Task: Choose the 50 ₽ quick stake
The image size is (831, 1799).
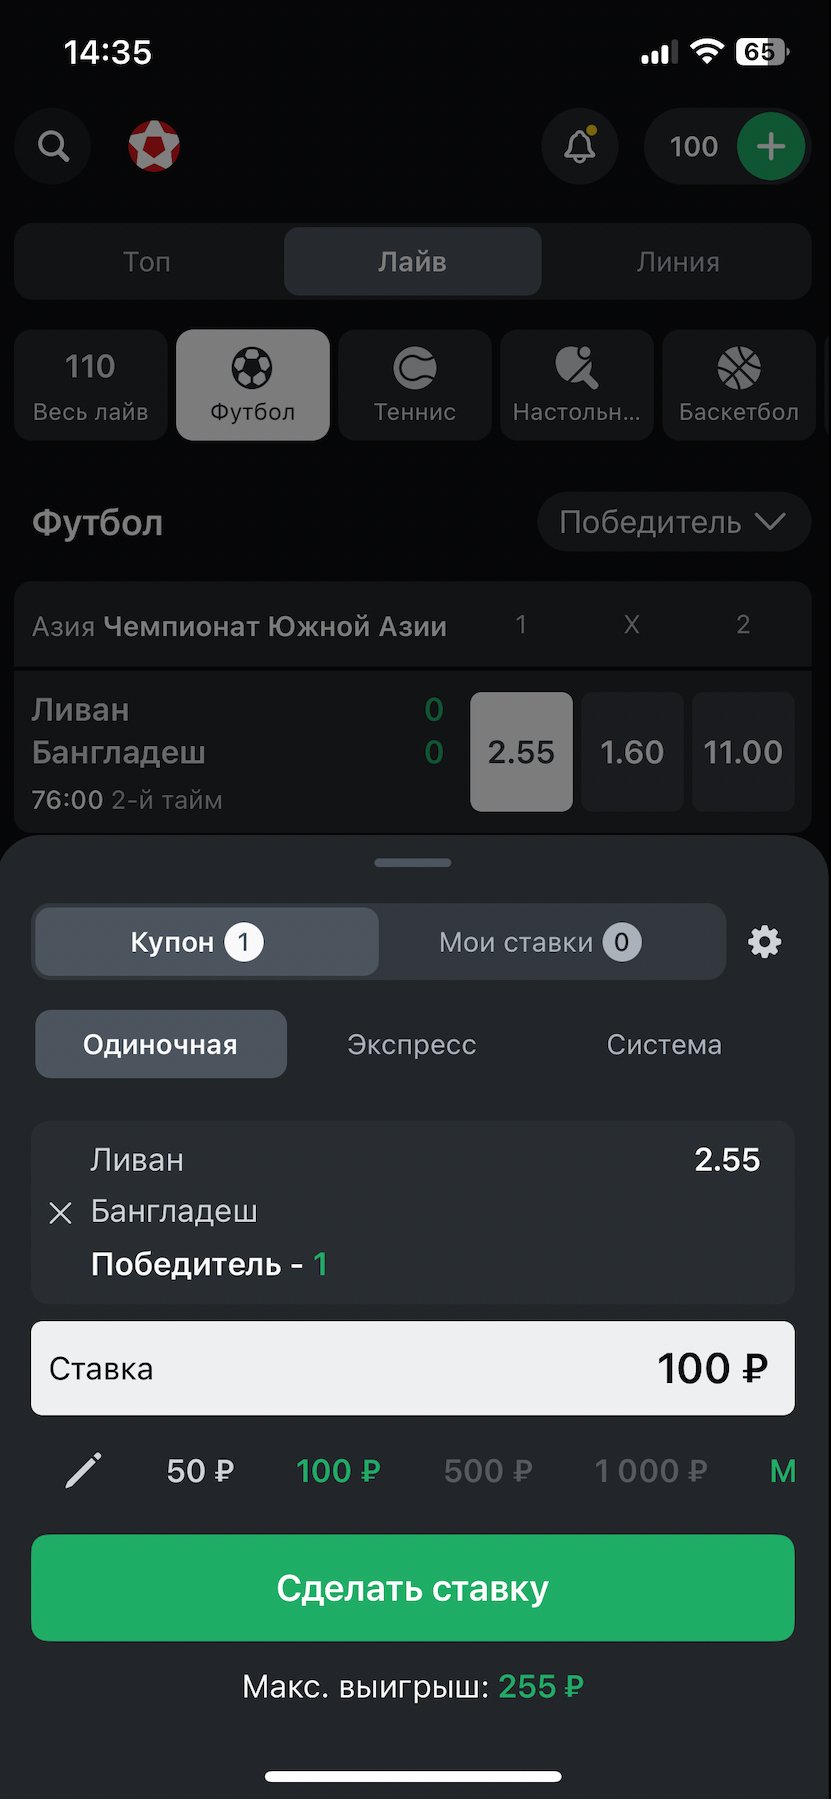Action: [x=200, y=1471]
